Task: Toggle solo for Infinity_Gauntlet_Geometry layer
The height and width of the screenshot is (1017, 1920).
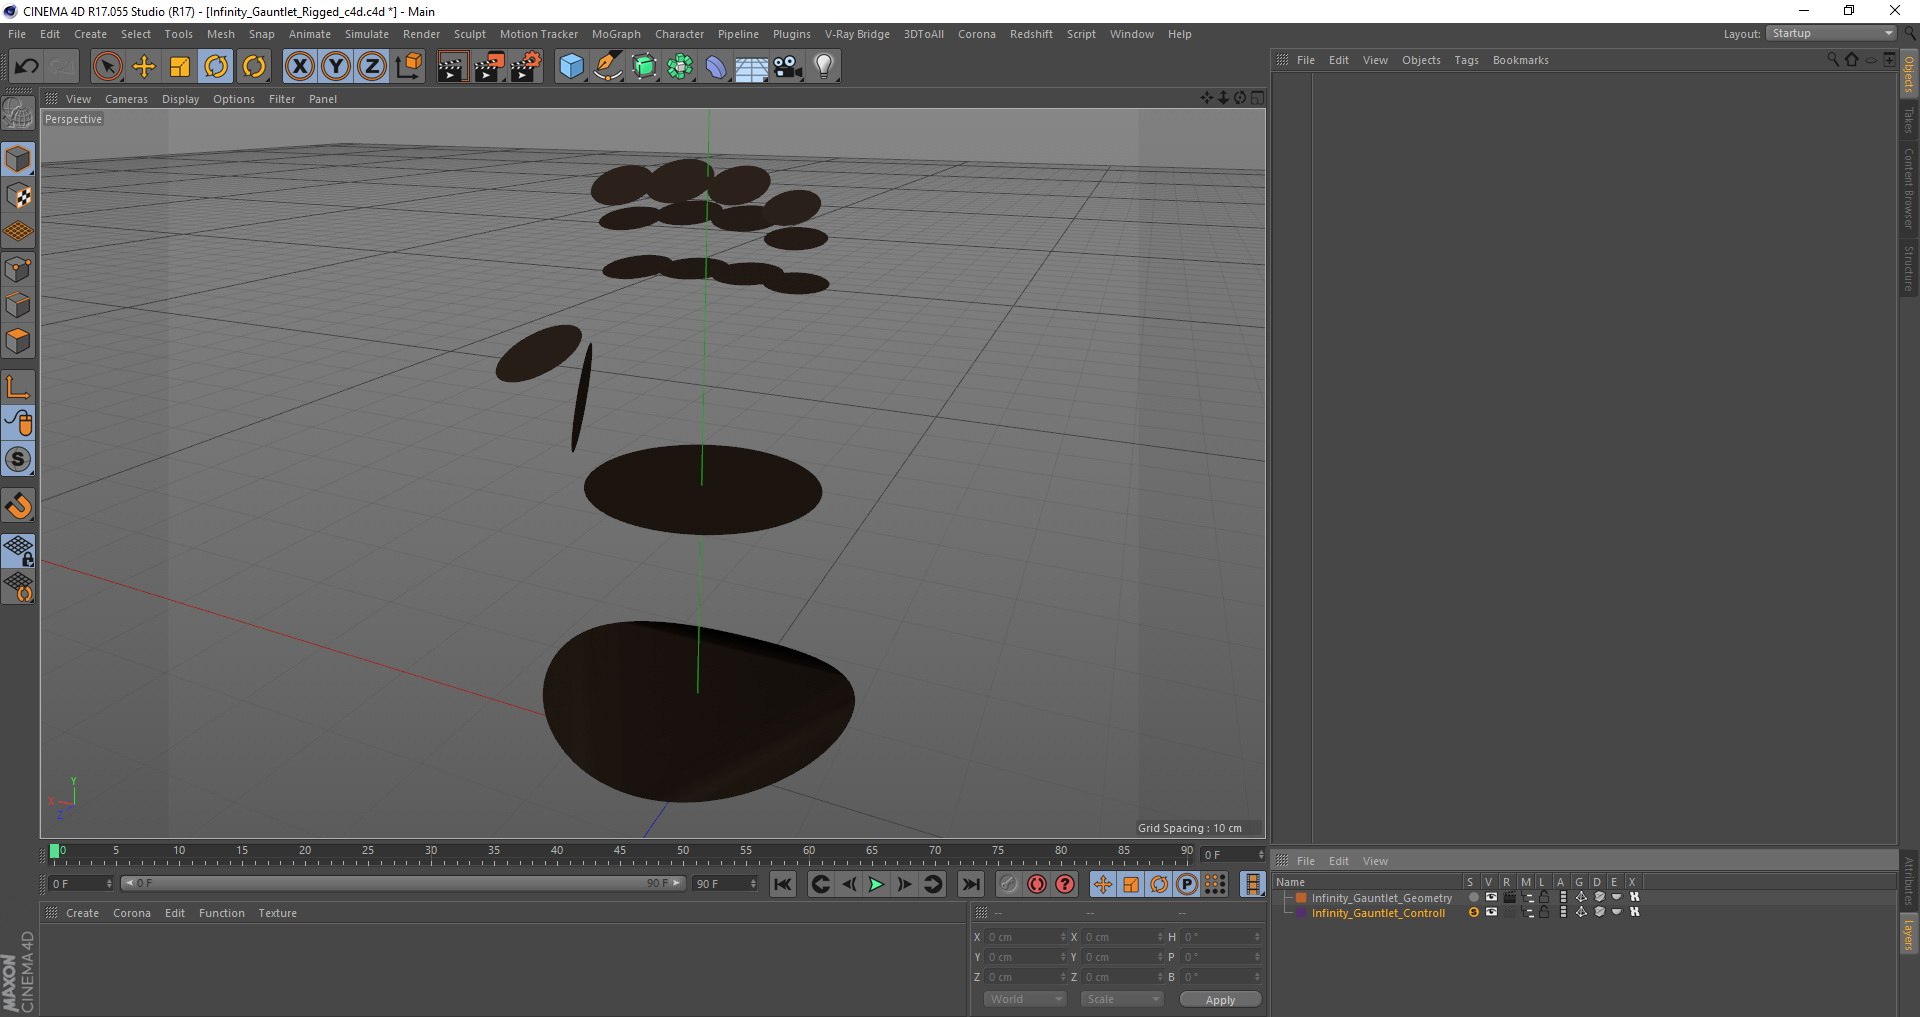Action: point(1473,897)
